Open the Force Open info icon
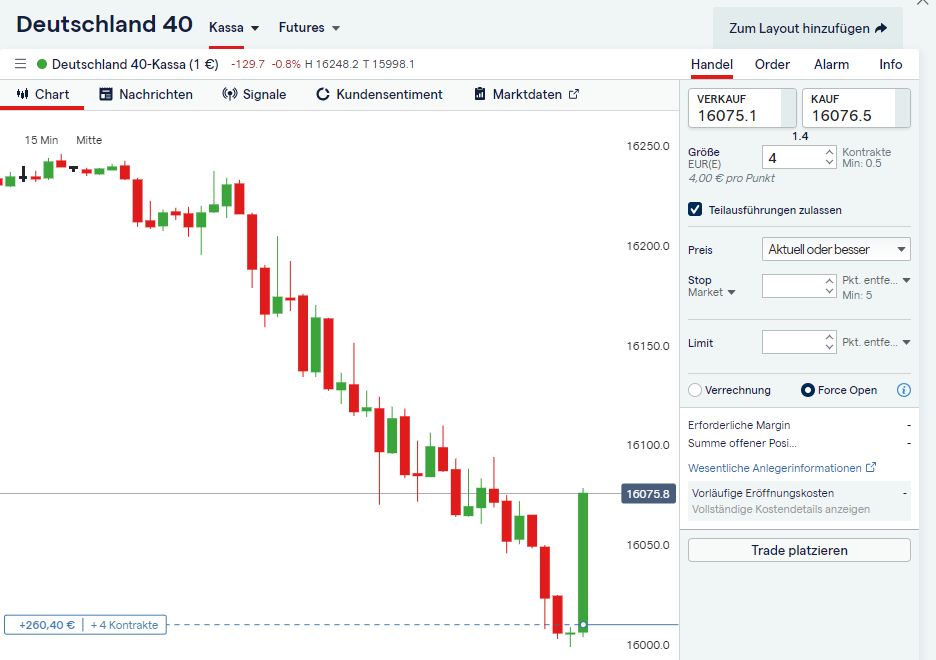Image resolution: width=936 pixels, height=660 pixels. tap(904, 390)
